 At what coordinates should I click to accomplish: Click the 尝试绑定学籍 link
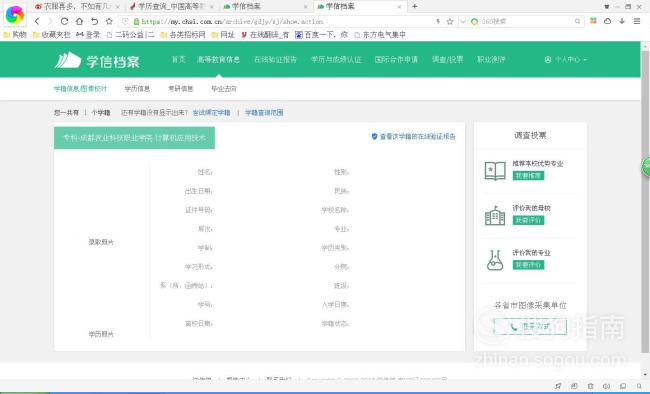[211, 112]
